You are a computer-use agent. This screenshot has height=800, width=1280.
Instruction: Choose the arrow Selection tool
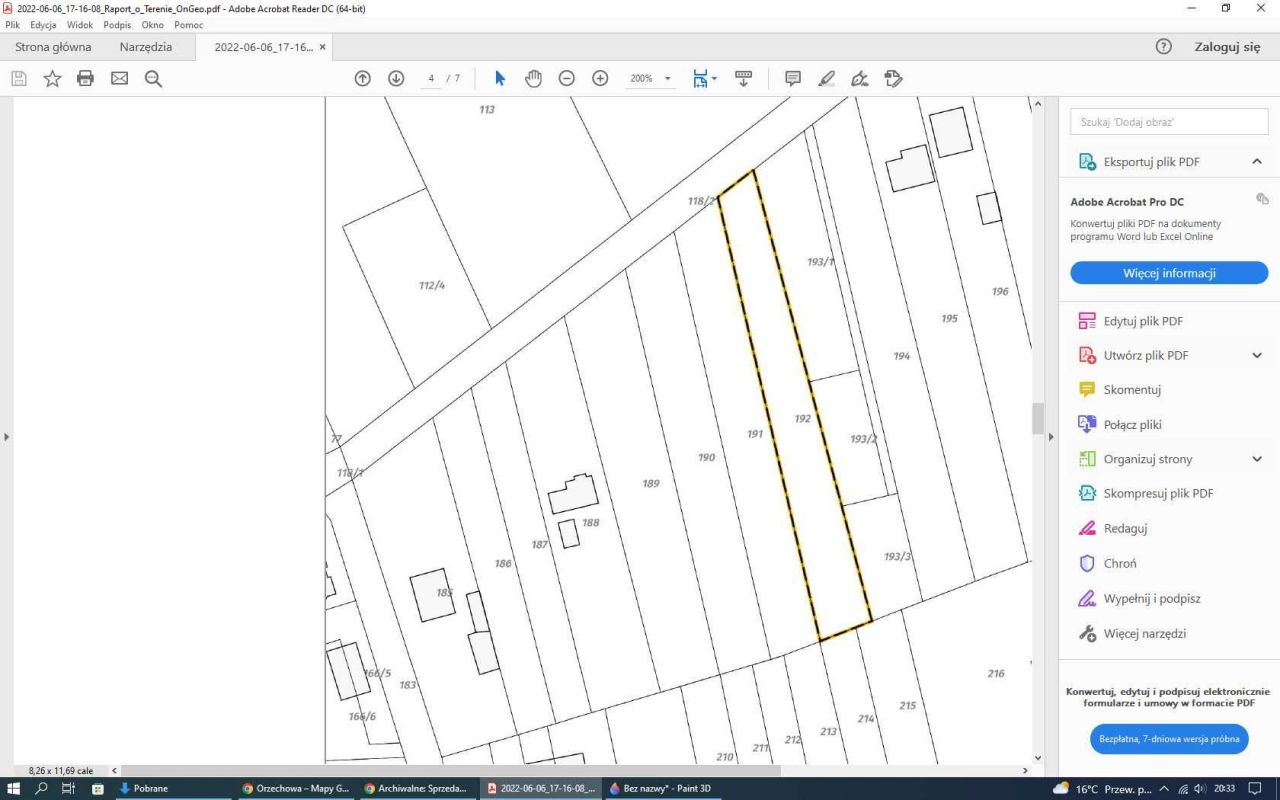[500, 78]
